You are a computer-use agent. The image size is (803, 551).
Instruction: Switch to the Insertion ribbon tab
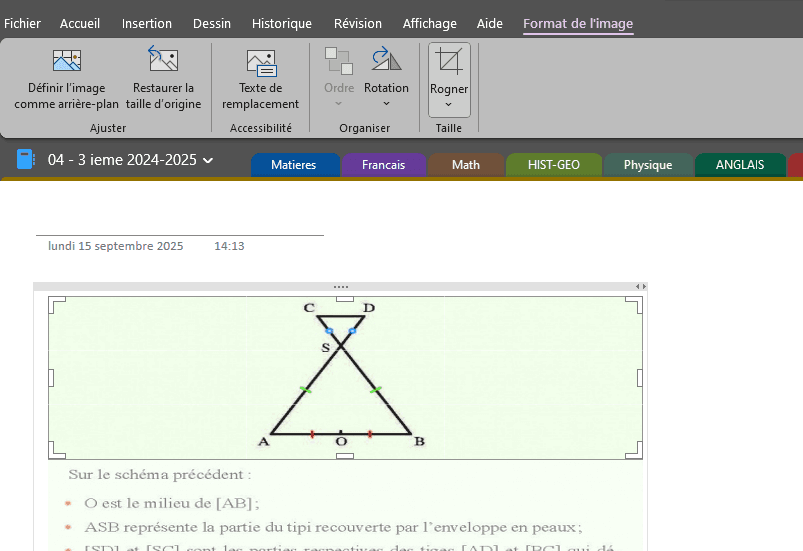[147, 24]
